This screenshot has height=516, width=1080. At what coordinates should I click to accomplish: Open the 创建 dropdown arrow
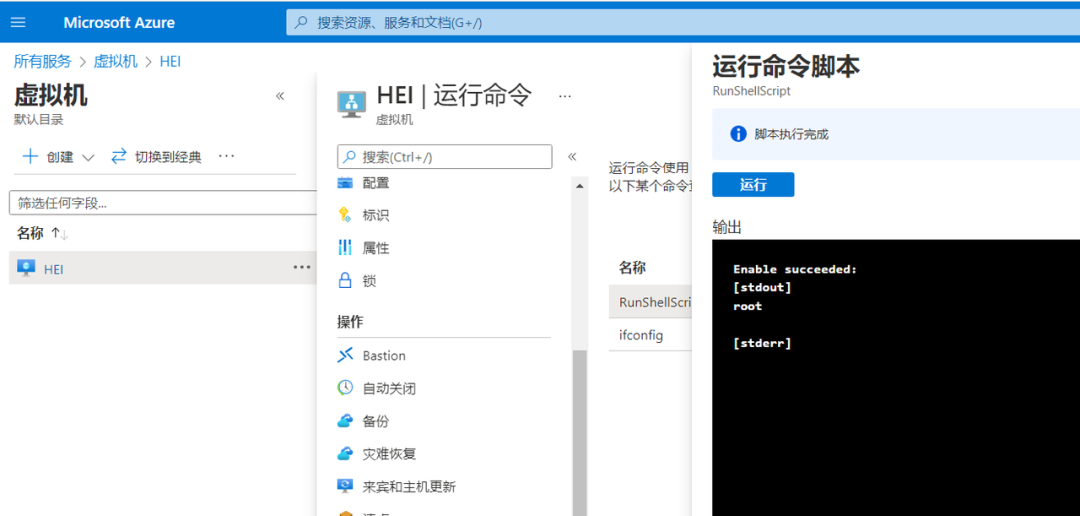pos(88,157)
